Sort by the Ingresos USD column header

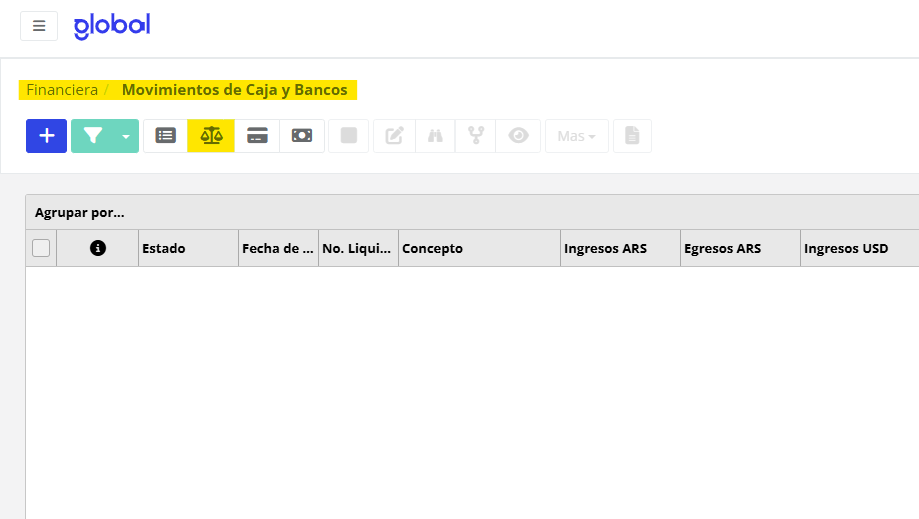click(860, 248)
